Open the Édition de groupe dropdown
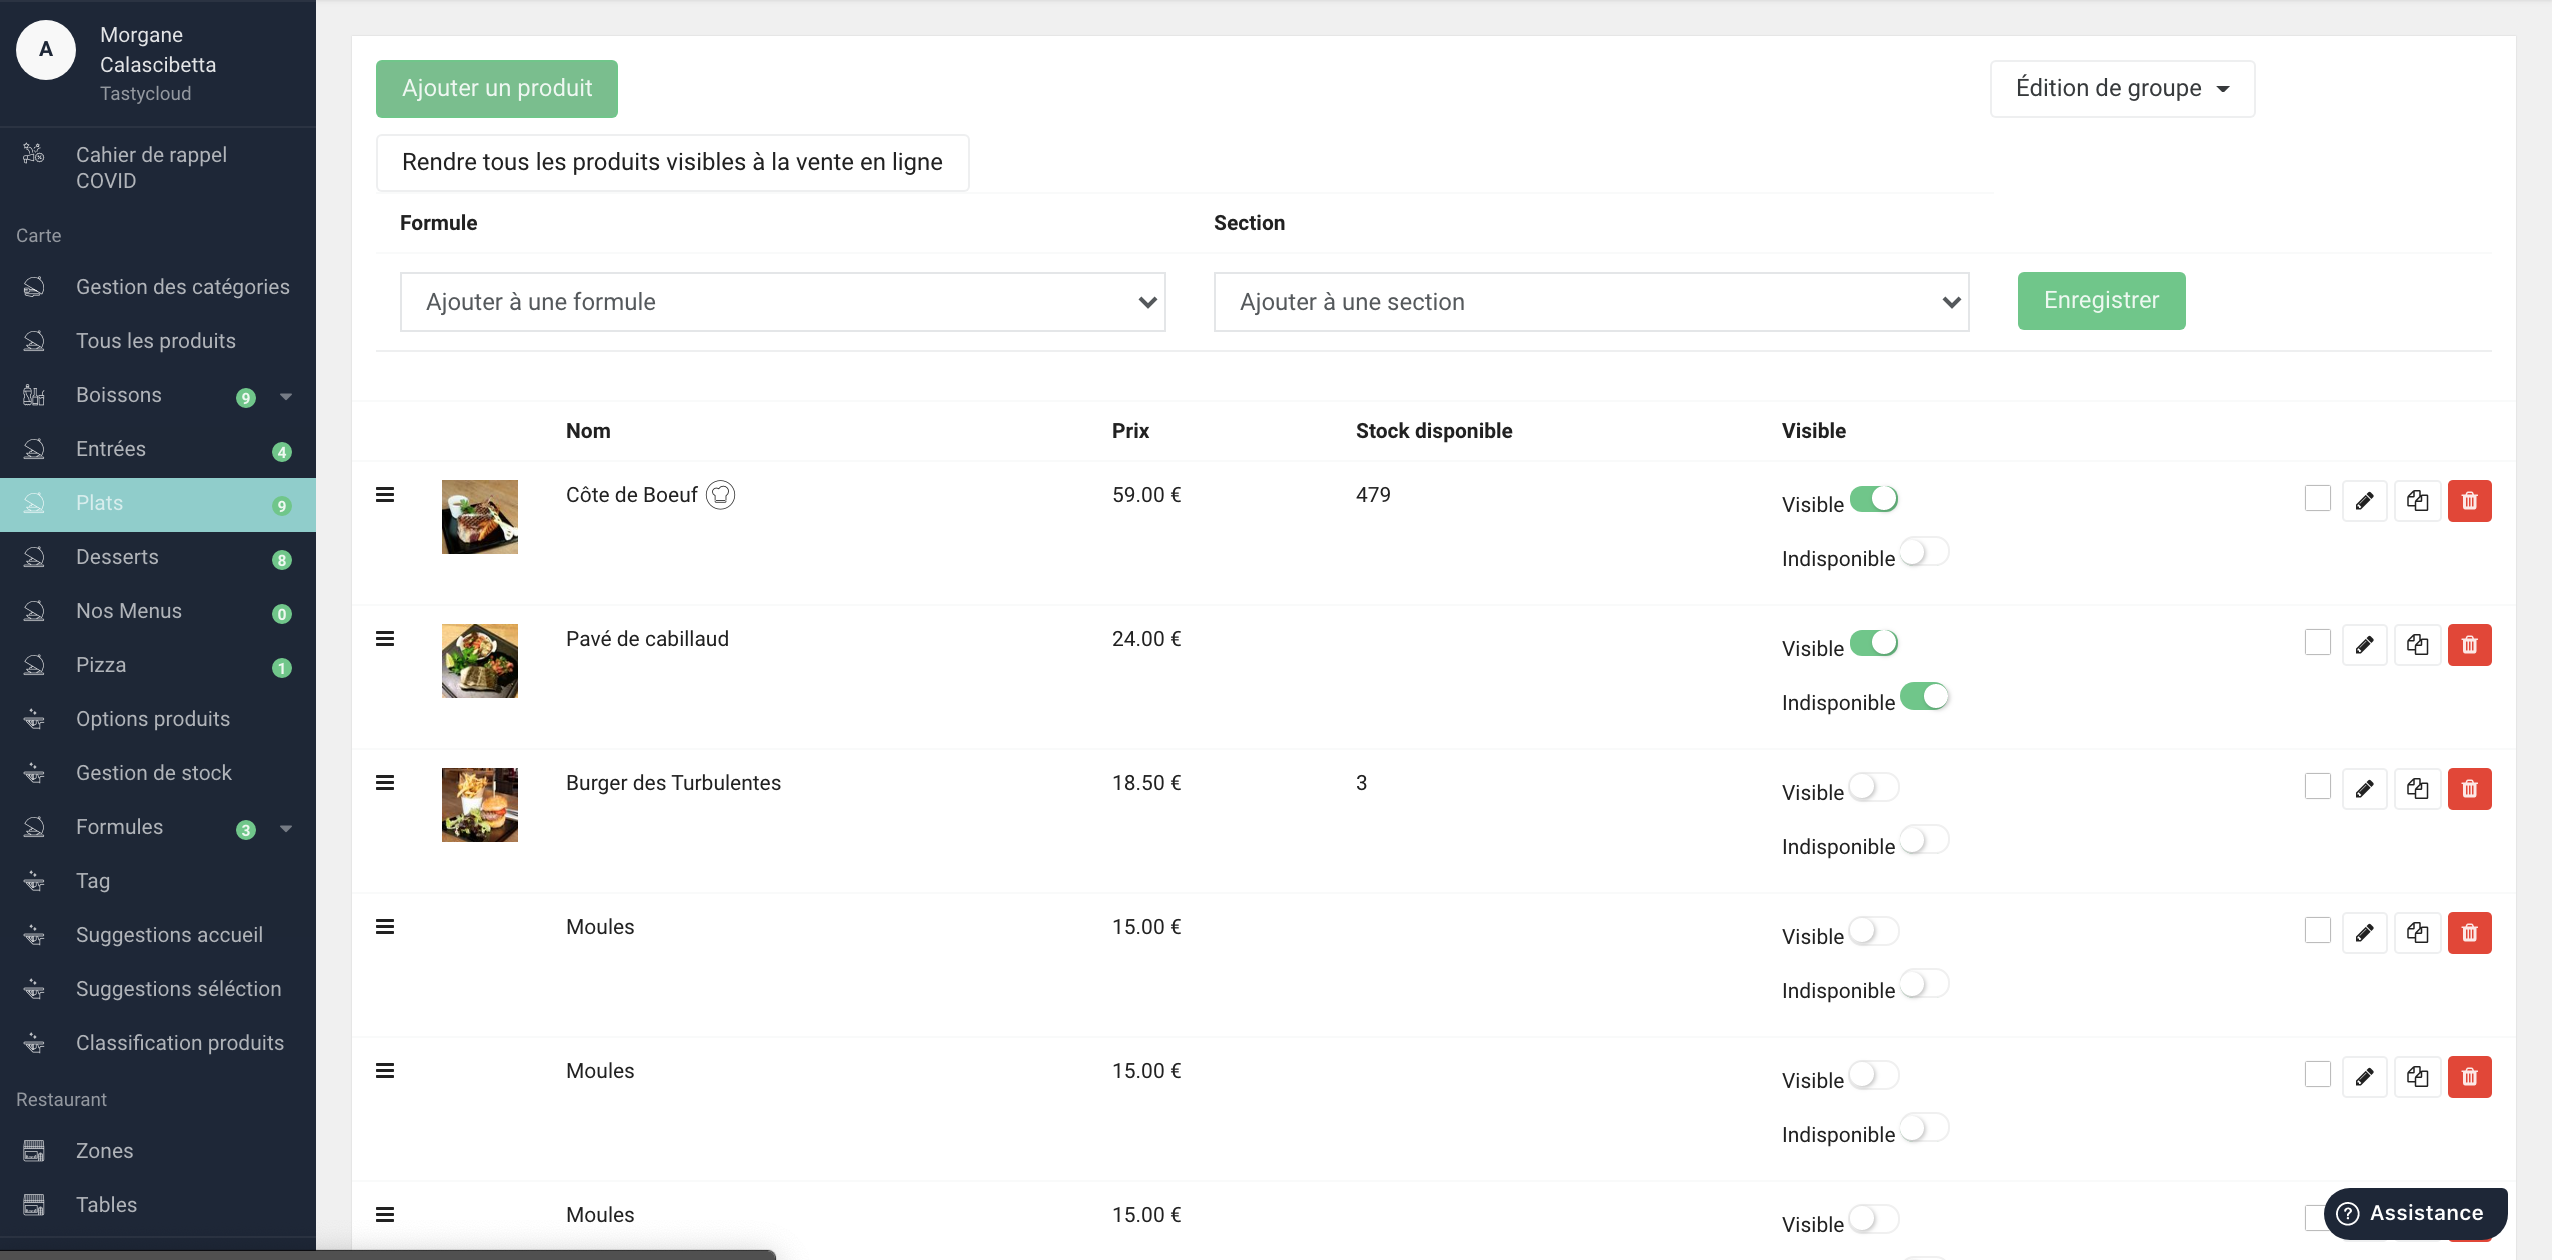This screenshot has width=2552, height=1260. pos(2122,89)
